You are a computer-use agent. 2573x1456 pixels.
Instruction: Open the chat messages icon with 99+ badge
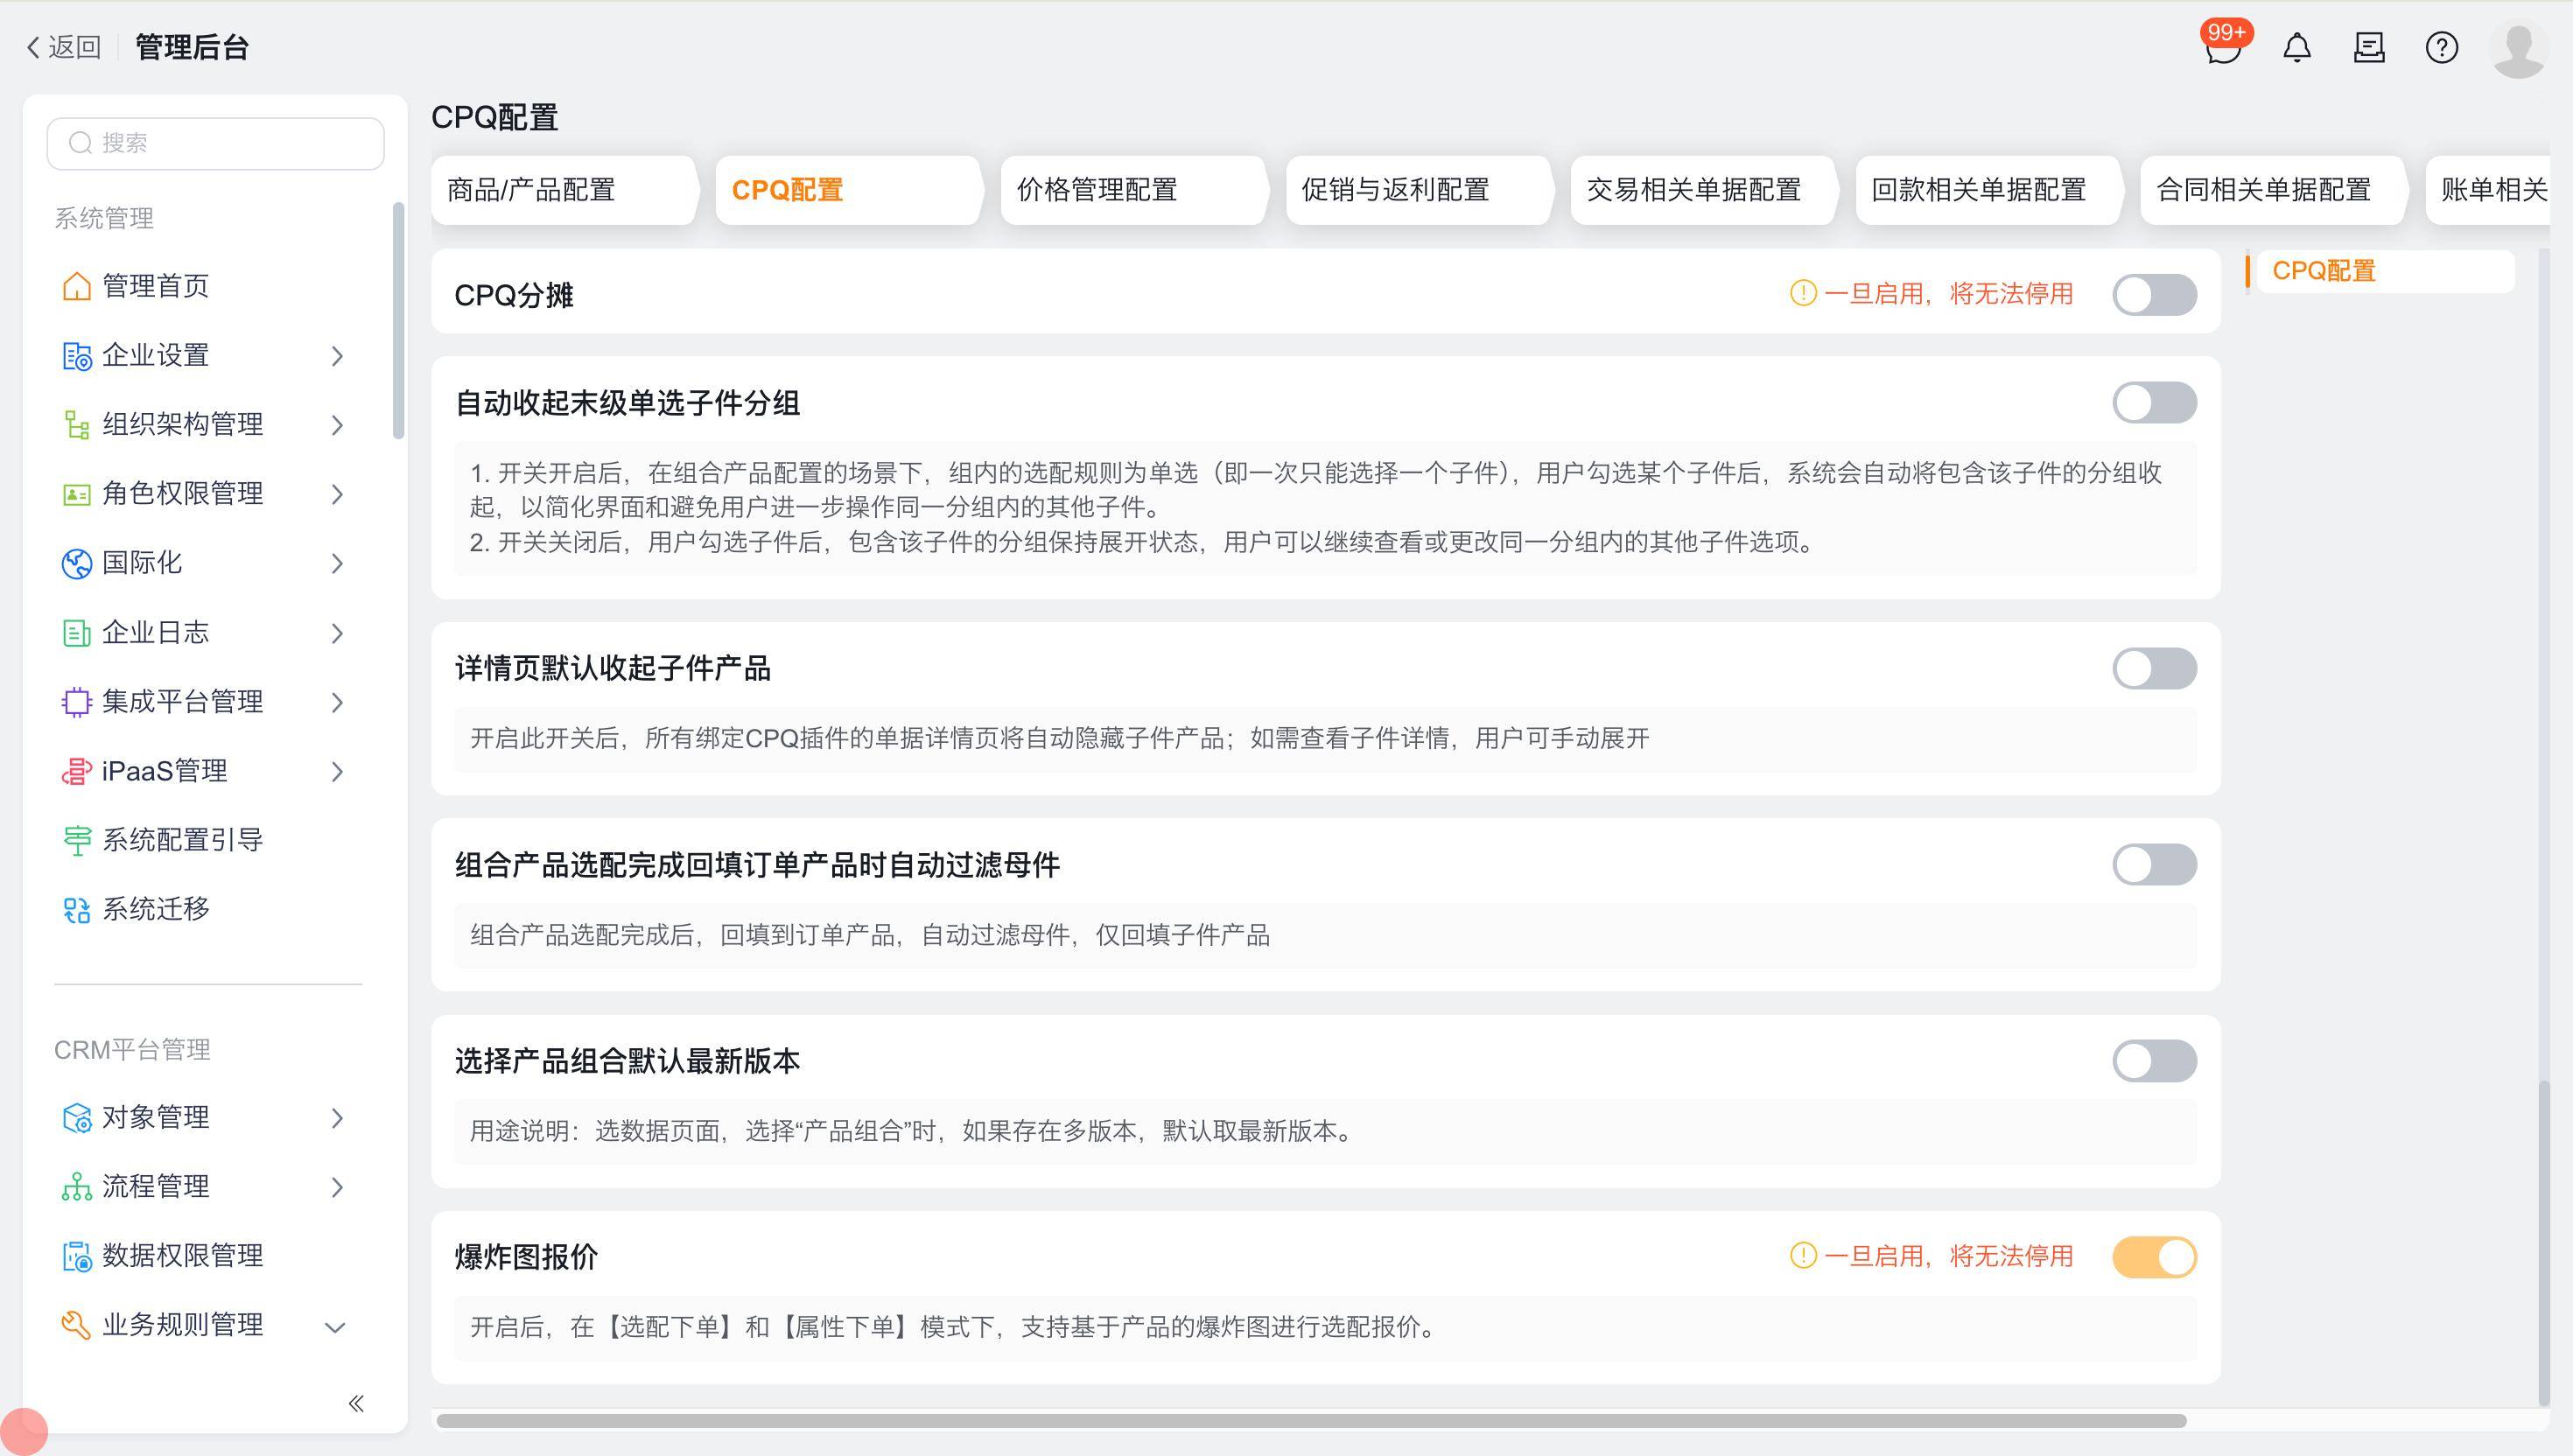2222,47
